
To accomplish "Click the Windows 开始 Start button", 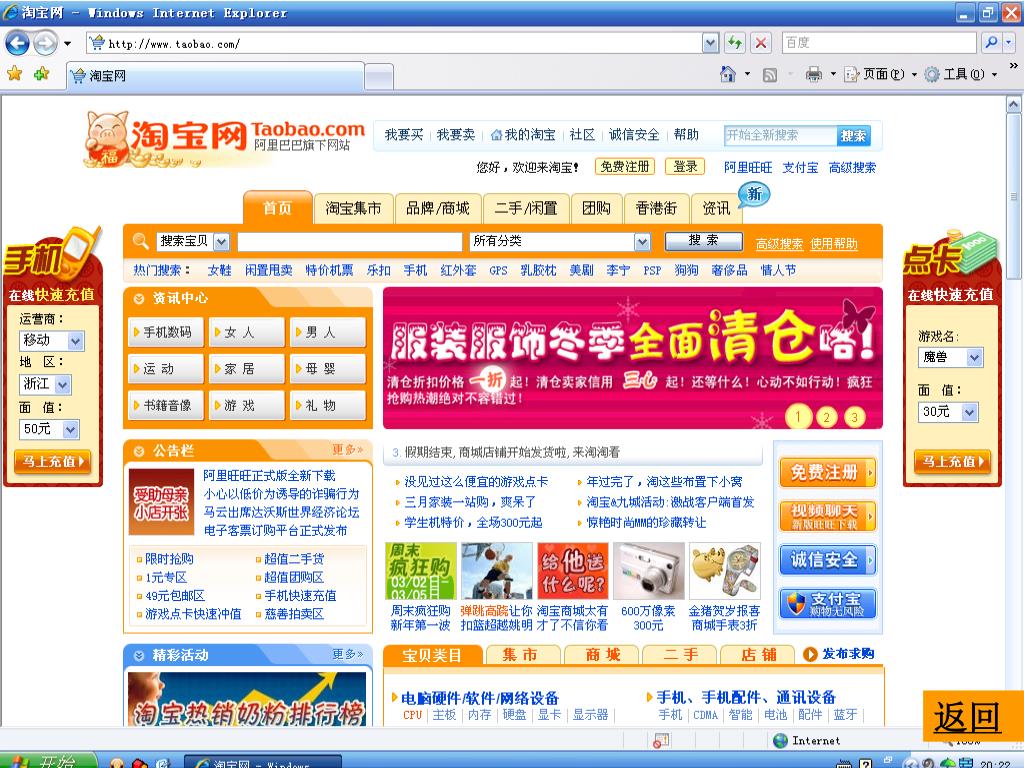I will [49, 761].
